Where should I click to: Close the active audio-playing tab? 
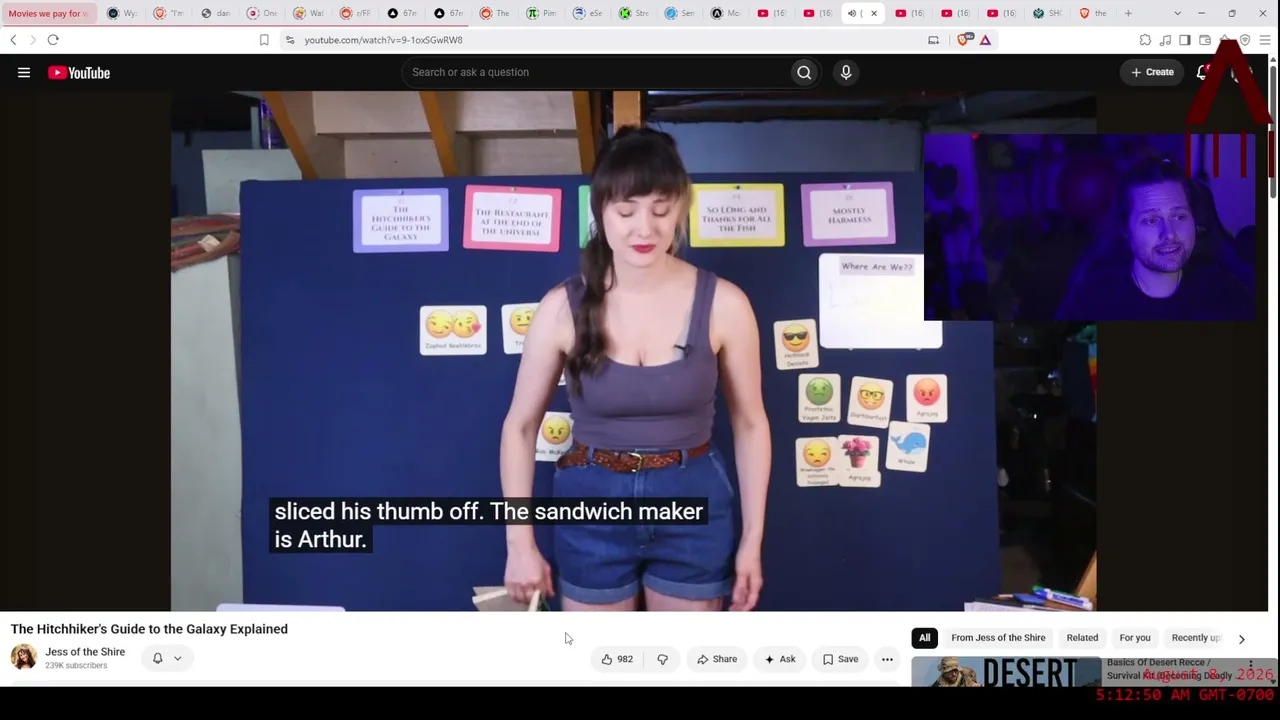click(x=874, y=13)
